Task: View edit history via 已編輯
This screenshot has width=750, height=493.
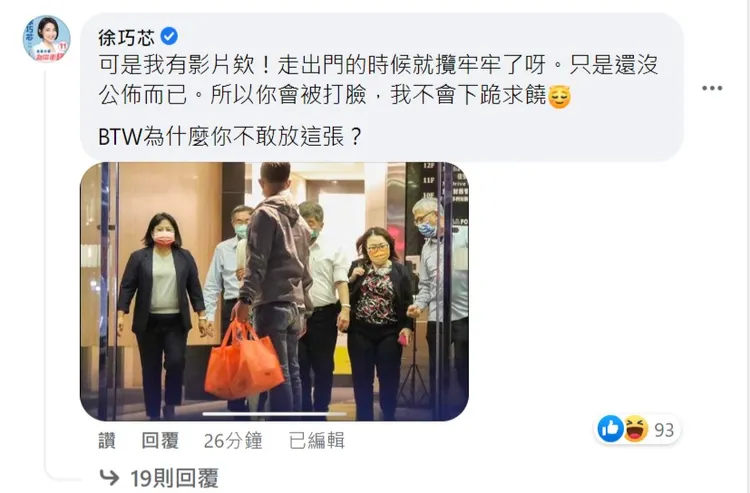Action: tap(317, 441)
